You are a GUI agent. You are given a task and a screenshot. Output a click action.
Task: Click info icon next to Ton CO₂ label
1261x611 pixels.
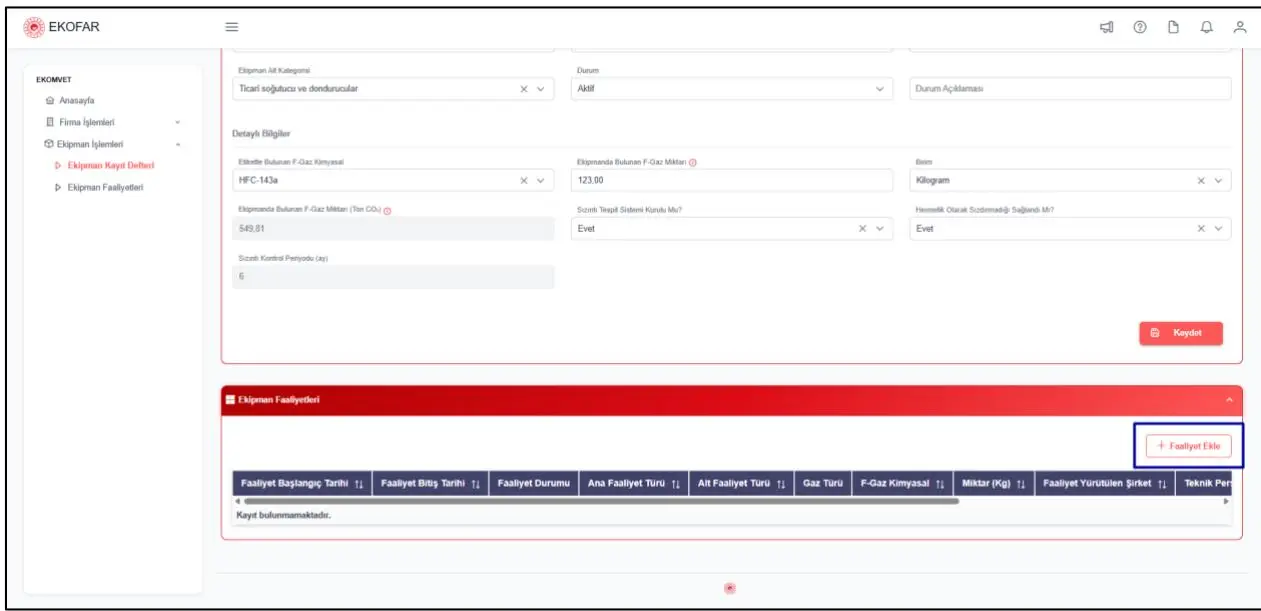coord(387,210)
